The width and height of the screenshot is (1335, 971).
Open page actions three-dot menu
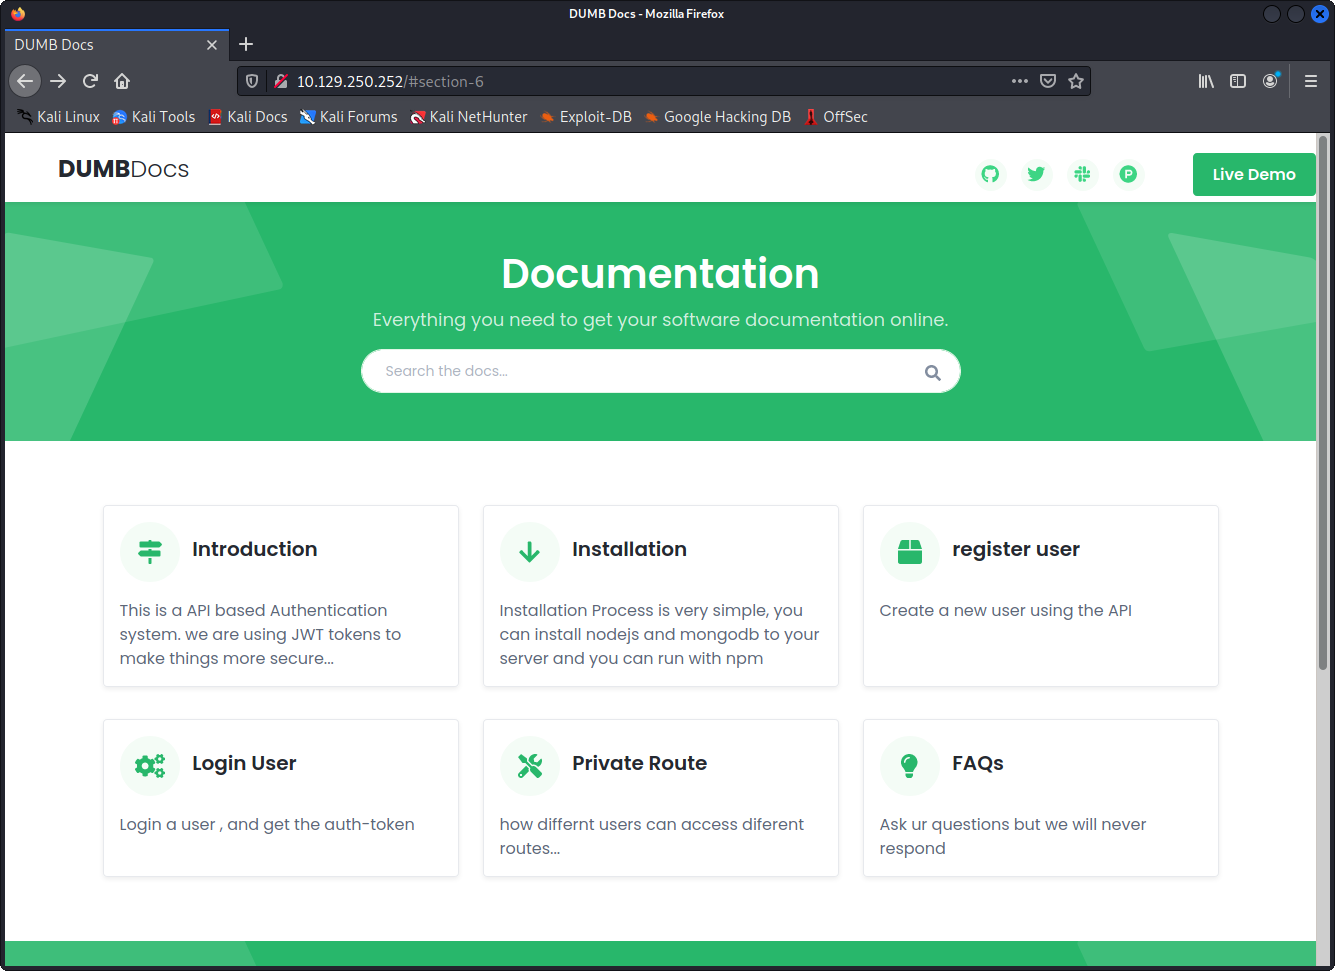[x=1019, y=81]
